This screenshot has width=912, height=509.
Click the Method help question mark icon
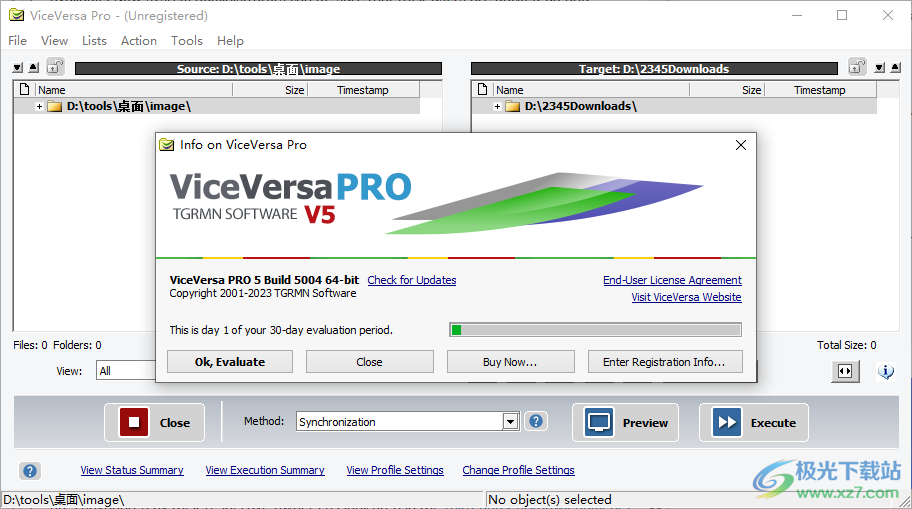(536, 421)
